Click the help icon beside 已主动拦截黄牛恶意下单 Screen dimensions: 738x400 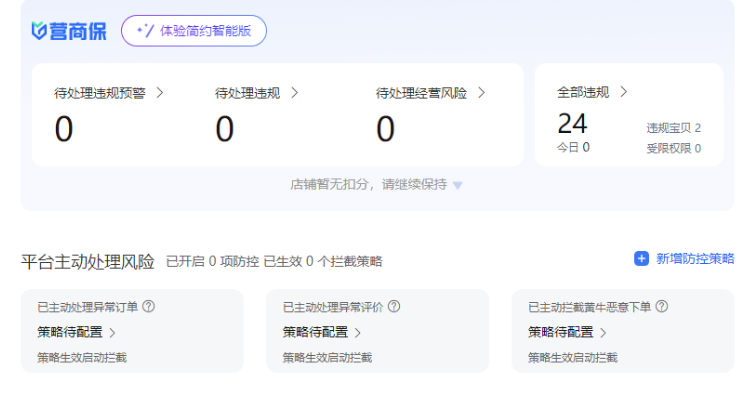click(x=661, y=307)
